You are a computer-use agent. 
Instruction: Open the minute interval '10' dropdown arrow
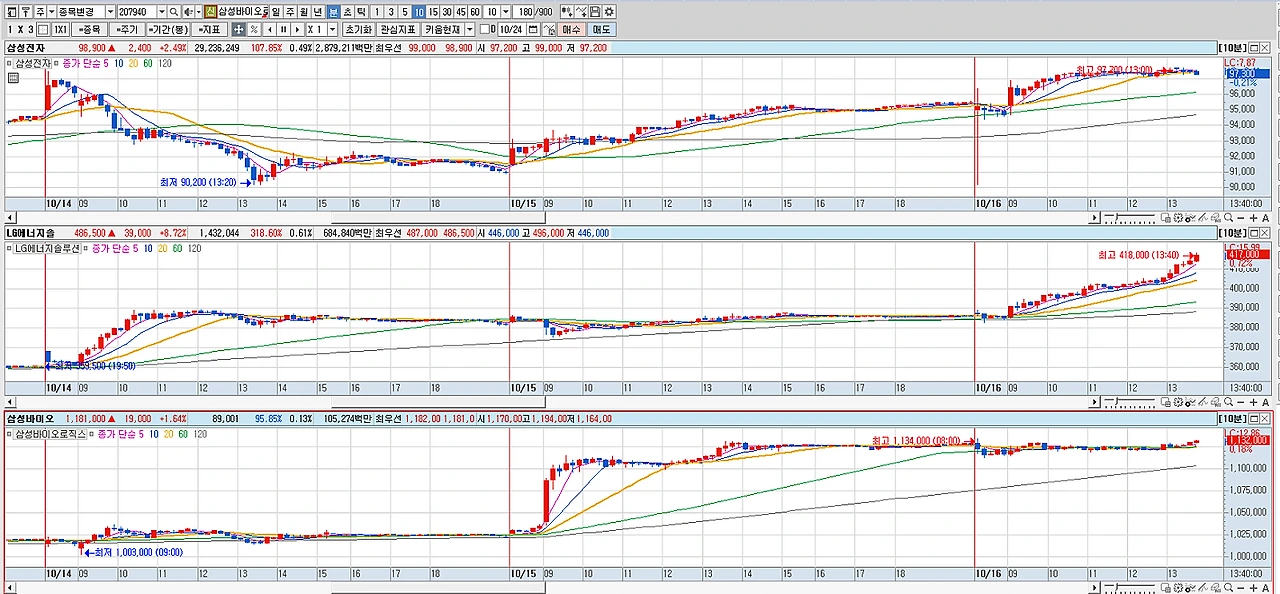(506, 11)
